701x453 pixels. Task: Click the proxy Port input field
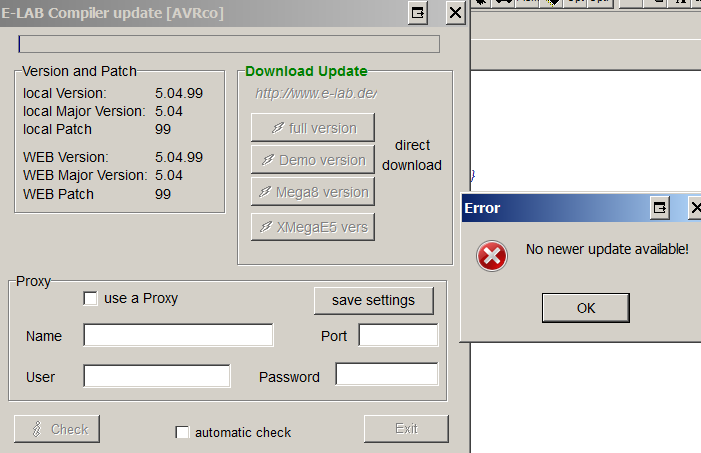tap(398, 335)
